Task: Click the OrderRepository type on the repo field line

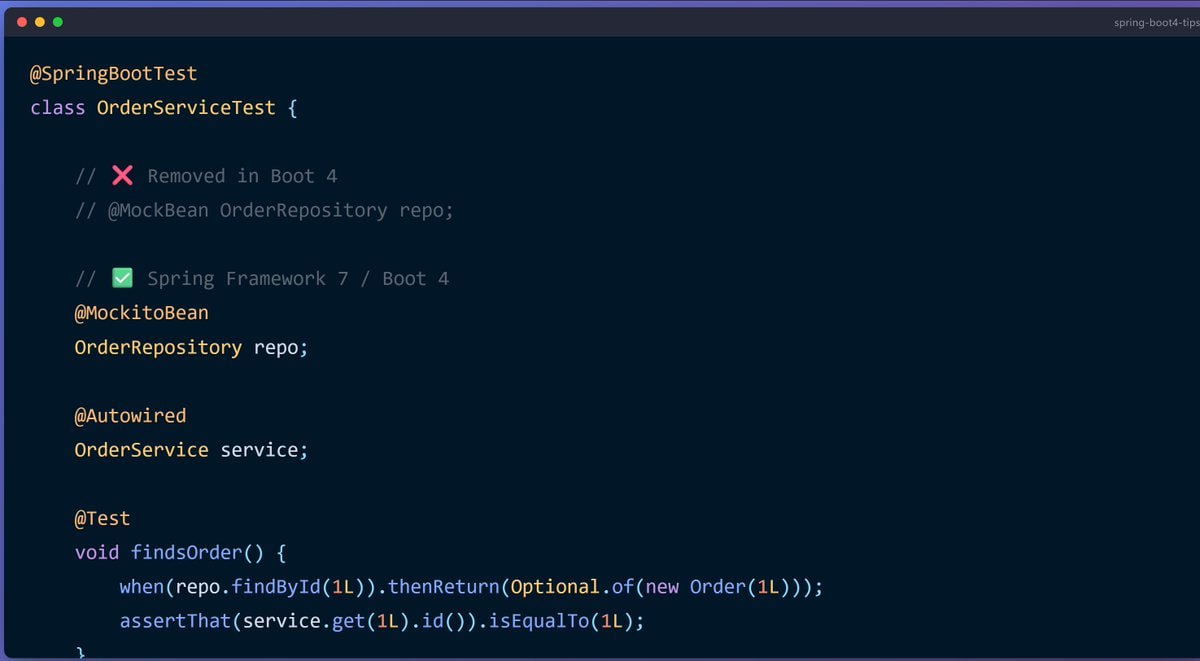Action: [158, 347]
